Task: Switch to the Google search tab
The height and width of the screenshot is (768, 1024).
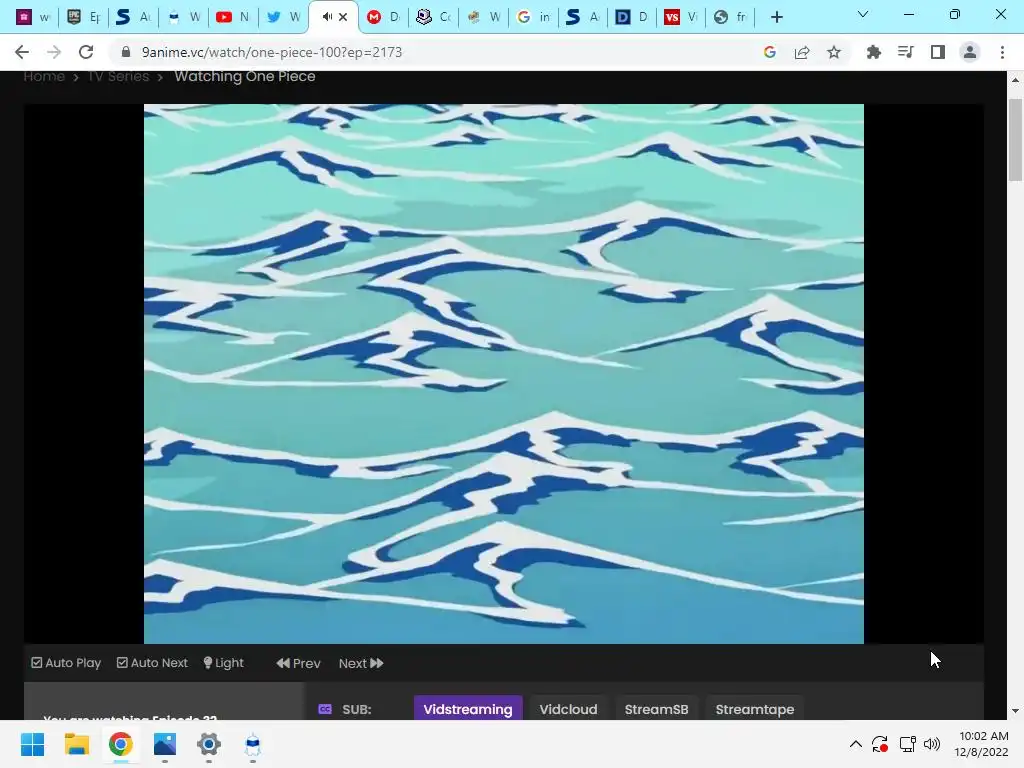Action: (x=534, y=17)
